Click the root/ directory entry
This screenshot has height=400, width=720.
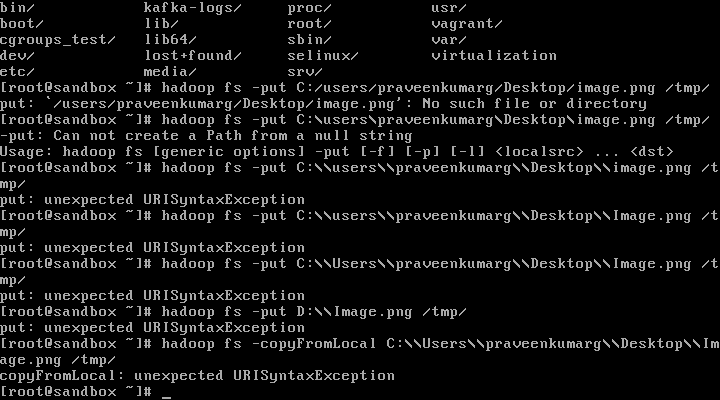pos(309,24)
